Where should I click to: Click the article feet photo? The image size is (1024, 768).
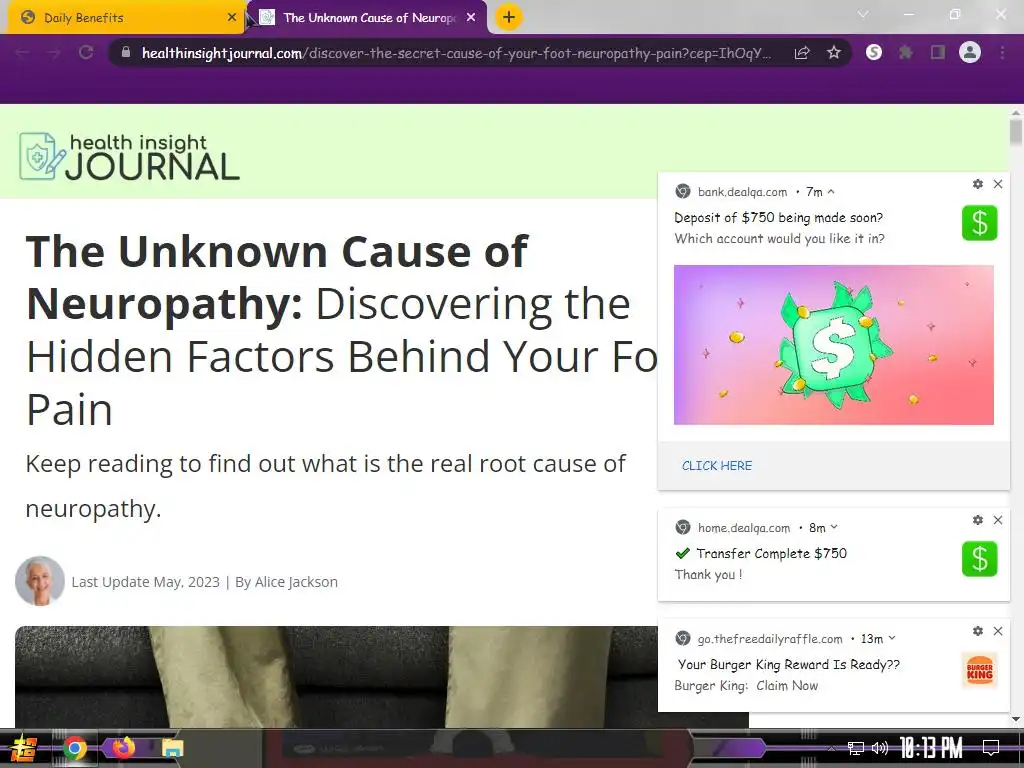(336, 677)
